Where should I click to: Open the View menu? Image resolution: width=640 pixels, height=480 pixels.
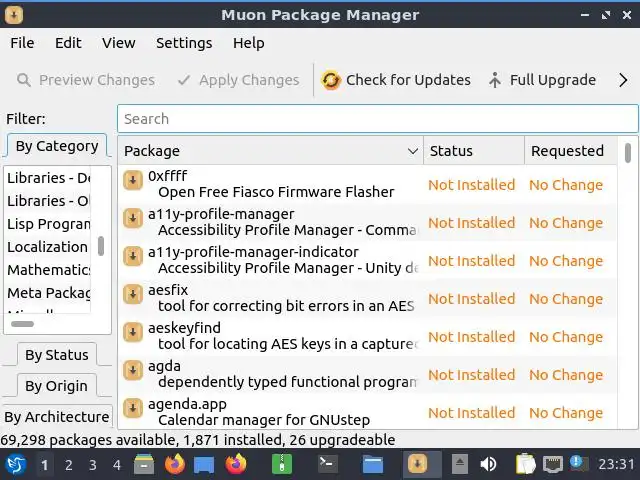pos(118,43)
